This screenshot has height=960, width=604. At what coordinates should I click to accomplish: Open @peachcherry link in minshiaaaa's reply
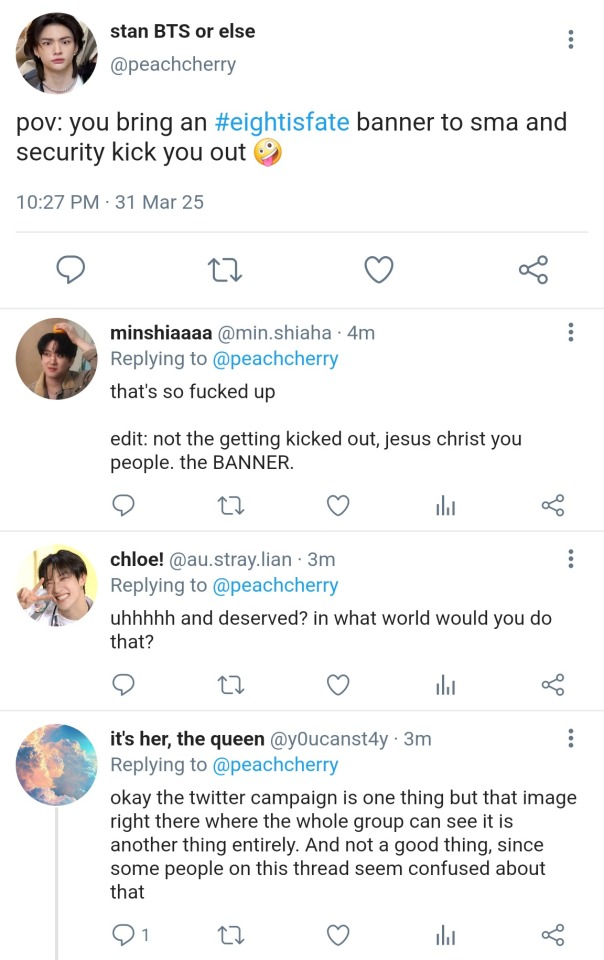[276, 358]
